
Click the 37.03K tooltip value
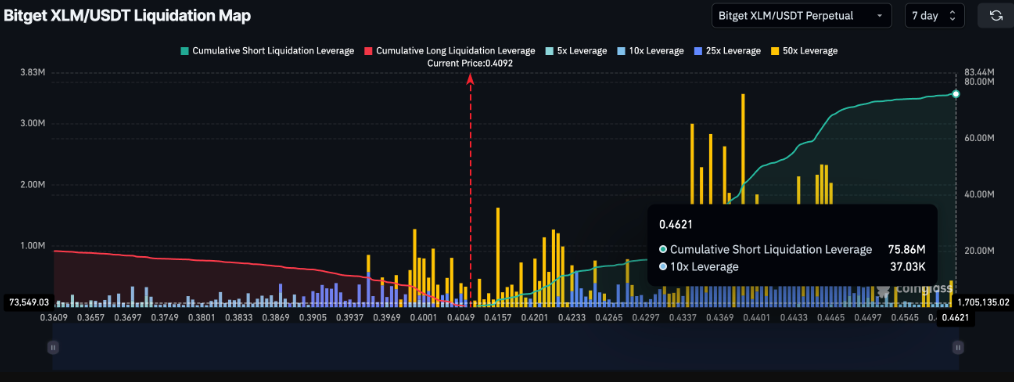click(x=908, y=266)
